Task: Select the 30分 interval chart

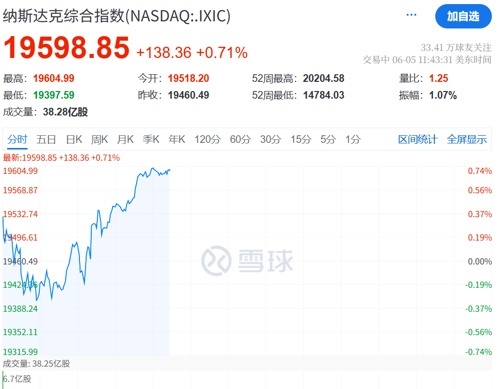Action: point(270,139)
